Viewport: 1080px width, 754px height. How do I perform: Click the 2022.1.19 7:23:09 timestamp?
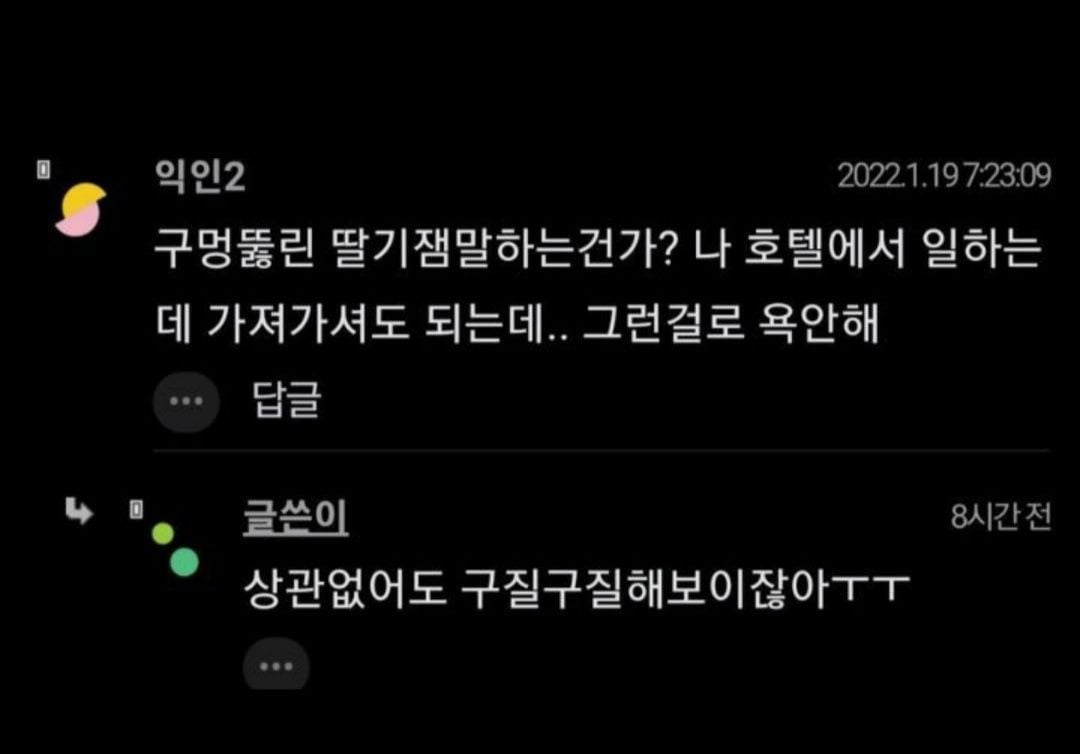[944, 175]
